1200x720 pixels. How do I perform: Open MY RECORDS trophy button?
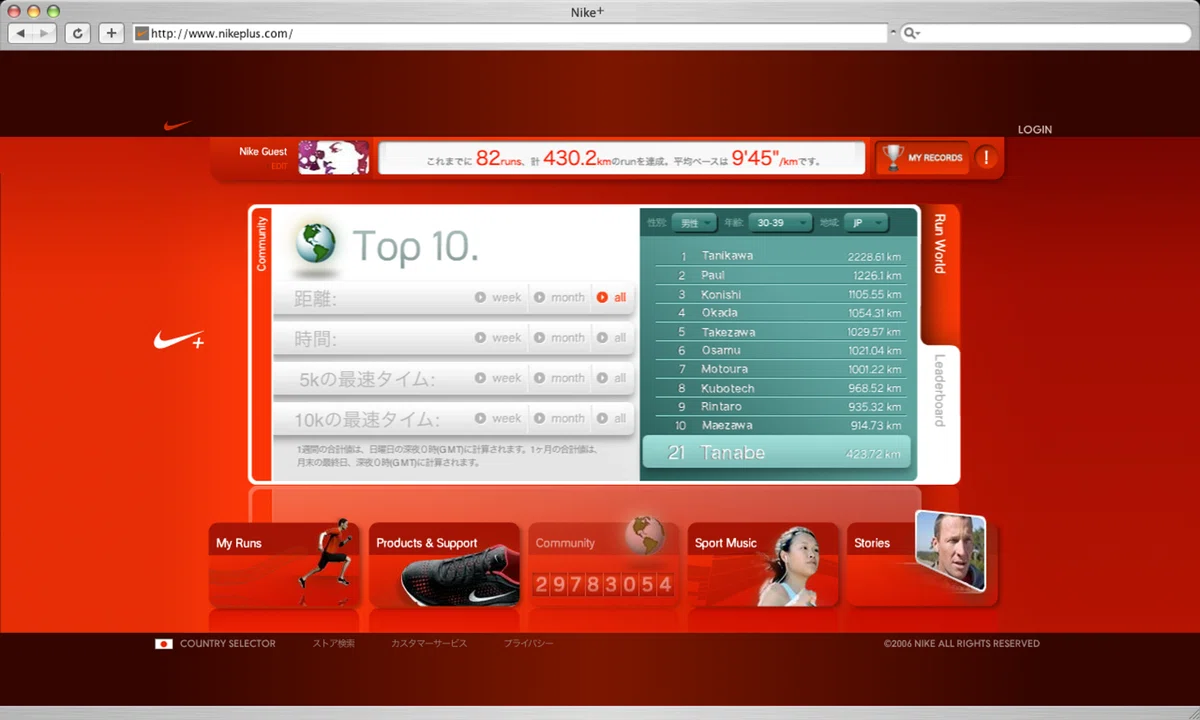click(923, 158)
